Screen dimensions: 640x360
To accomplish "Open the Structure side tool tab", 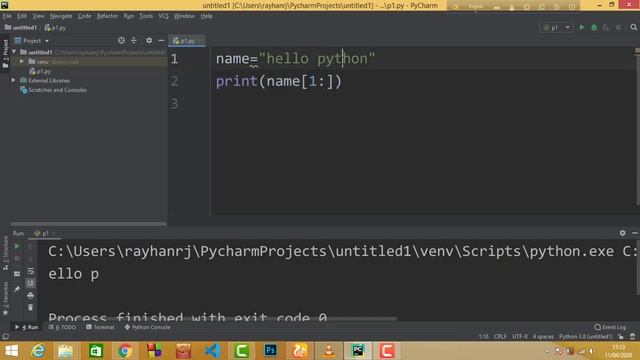I will point(5,252).
